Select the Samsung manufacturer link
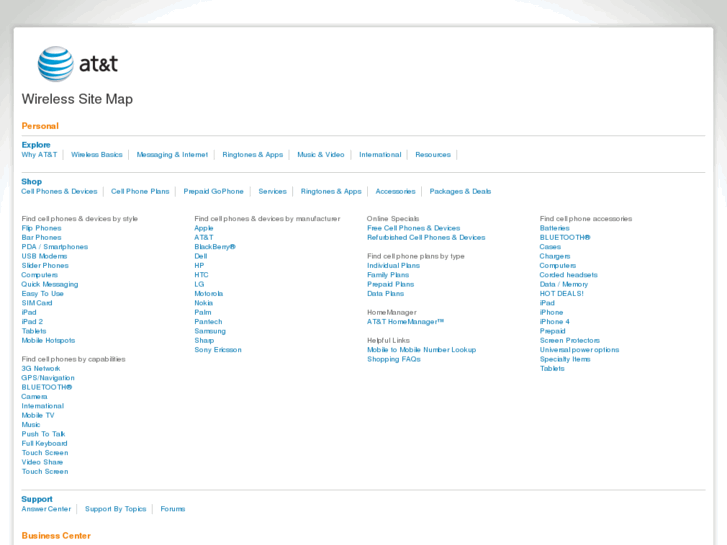This screenshot has width=727, height=545. pyautogui.click(x=210, y=331)
